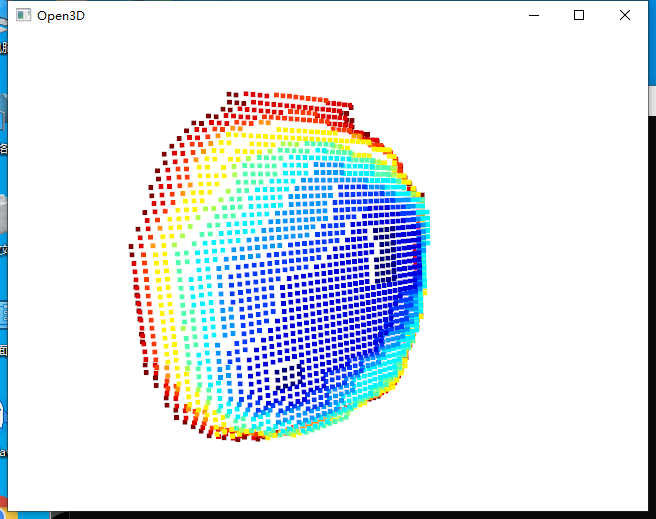This screenshot has width=656, height=519.
Task: Minimize the Open3D window
Action: click(x=534, y=15)
